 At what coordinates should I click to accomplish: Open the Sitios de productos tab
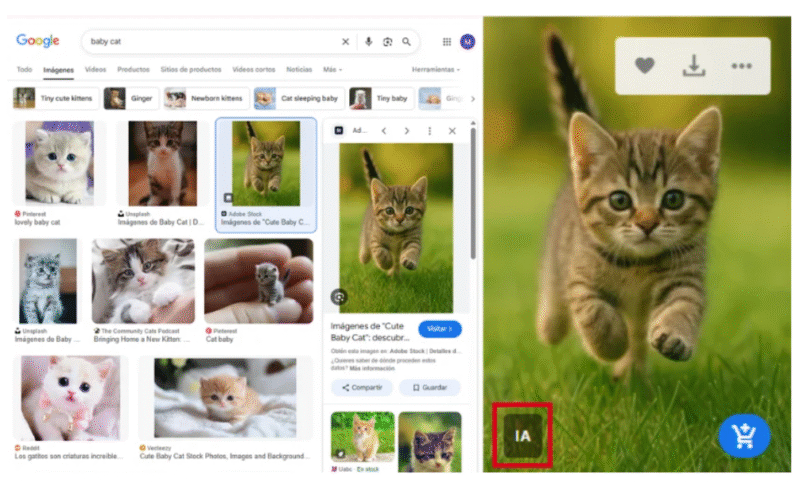(x=191, y=69)
